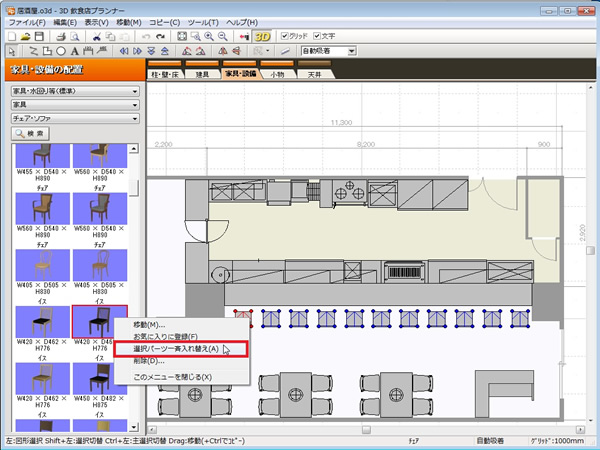This screenshot has width=600, height=450.
Task: Select このメニューを閉じる(X) menu entry
Action: coord(172,377)
